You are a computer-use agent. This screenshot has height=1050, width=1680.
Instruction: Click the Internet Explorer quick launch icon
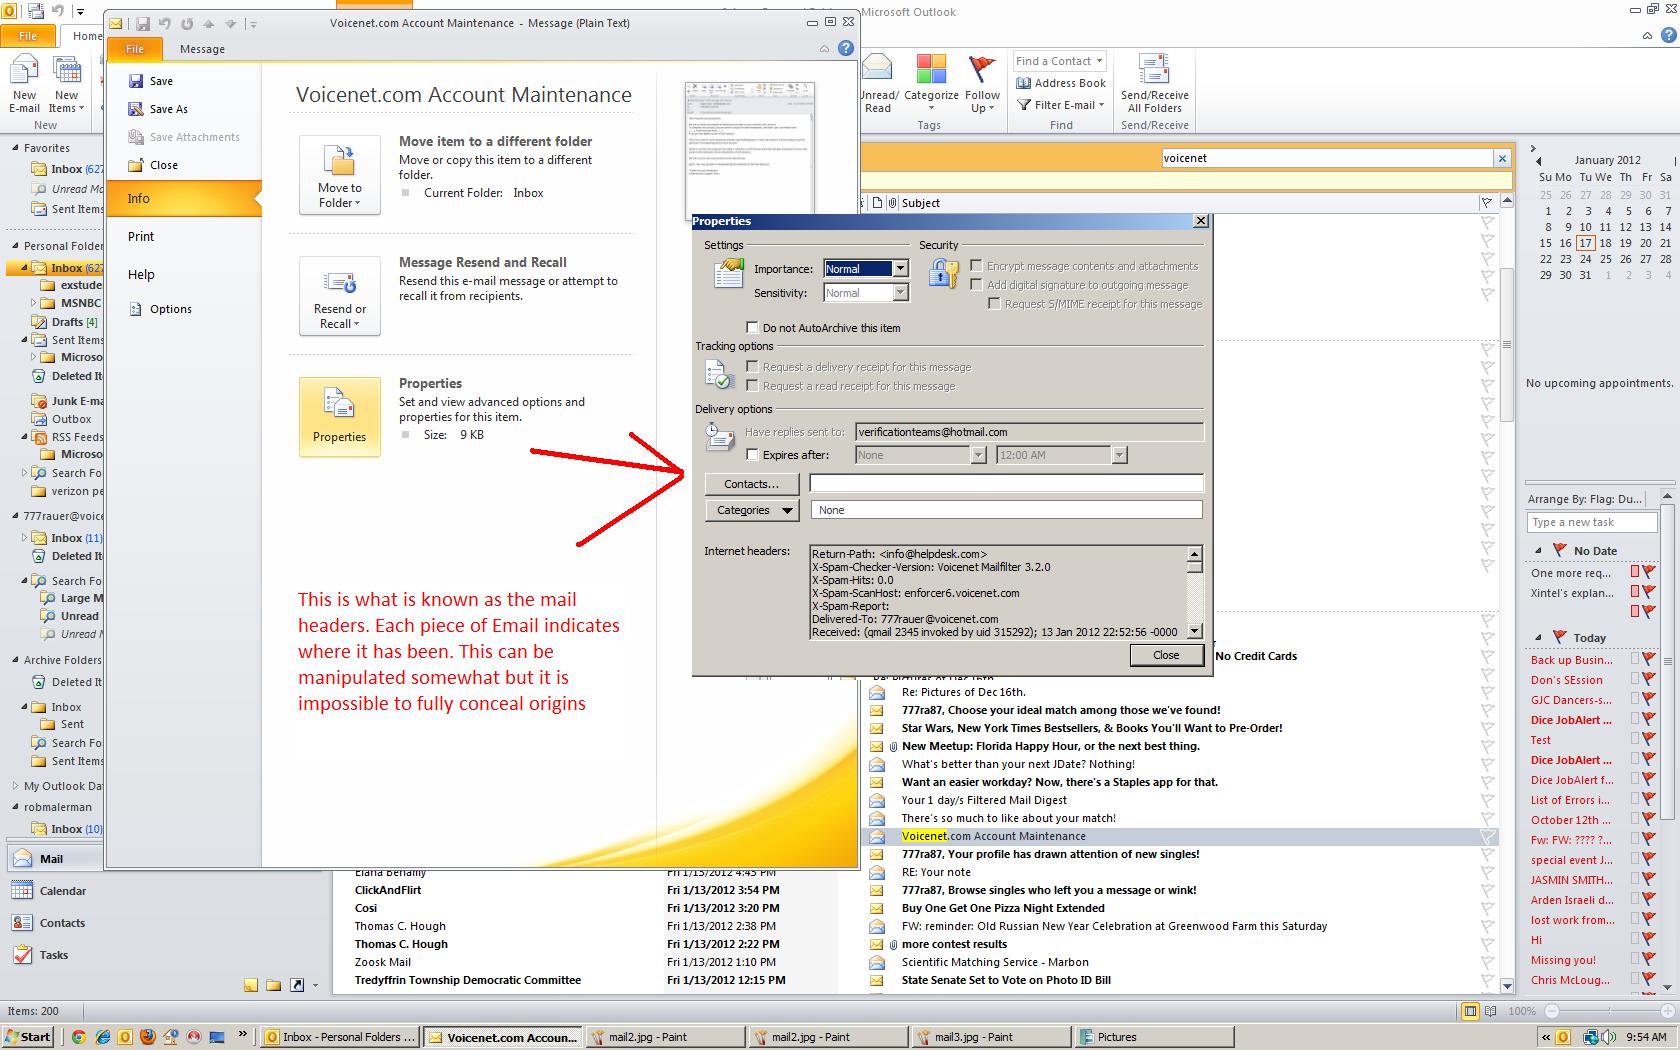[102, 1037]
